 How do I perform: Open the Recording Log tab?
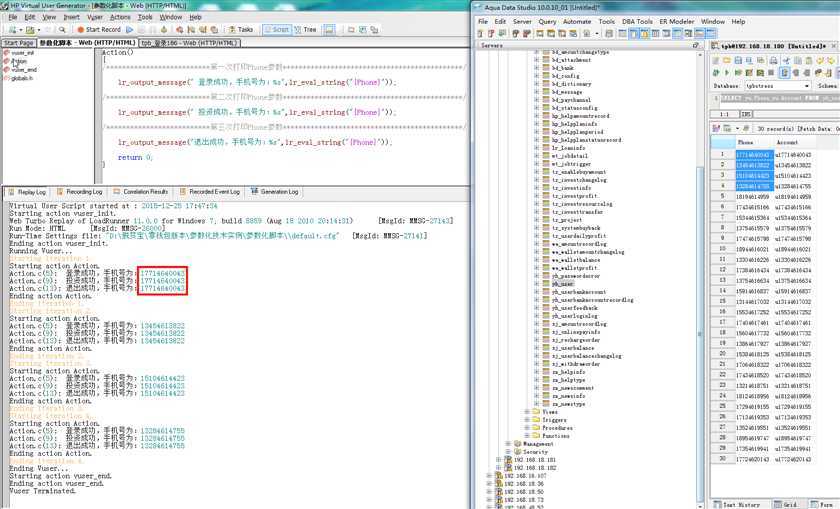pos(79,192)
